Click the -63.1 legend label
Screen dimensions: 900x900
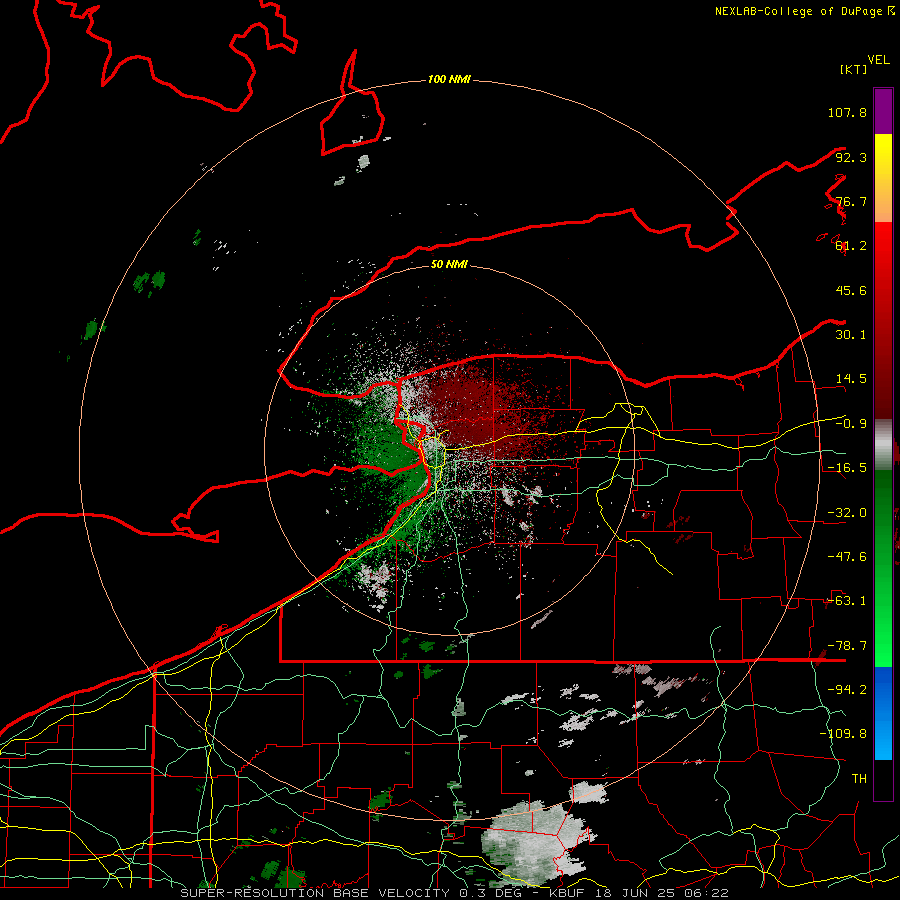point(847,601)
